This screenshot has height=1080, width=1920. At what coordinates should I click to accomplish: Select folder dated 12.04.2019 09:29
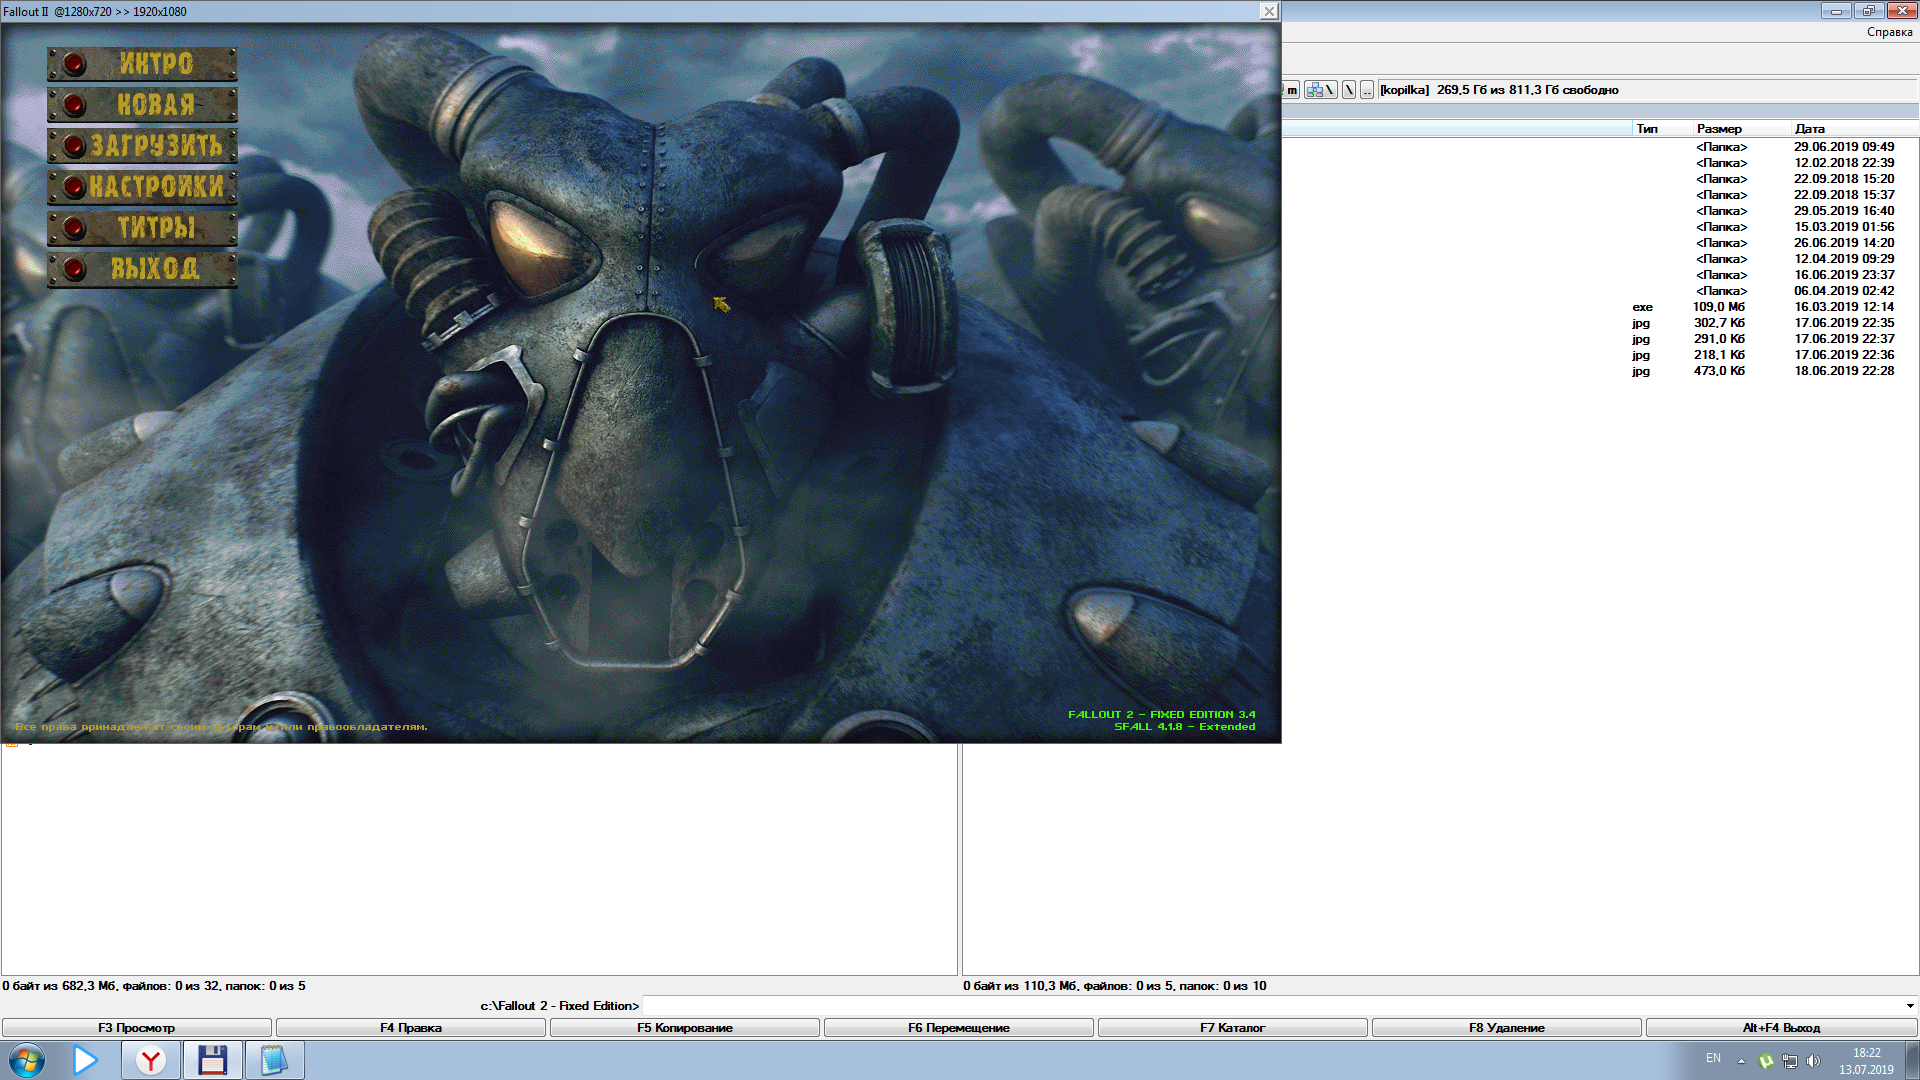(1600, 259)
